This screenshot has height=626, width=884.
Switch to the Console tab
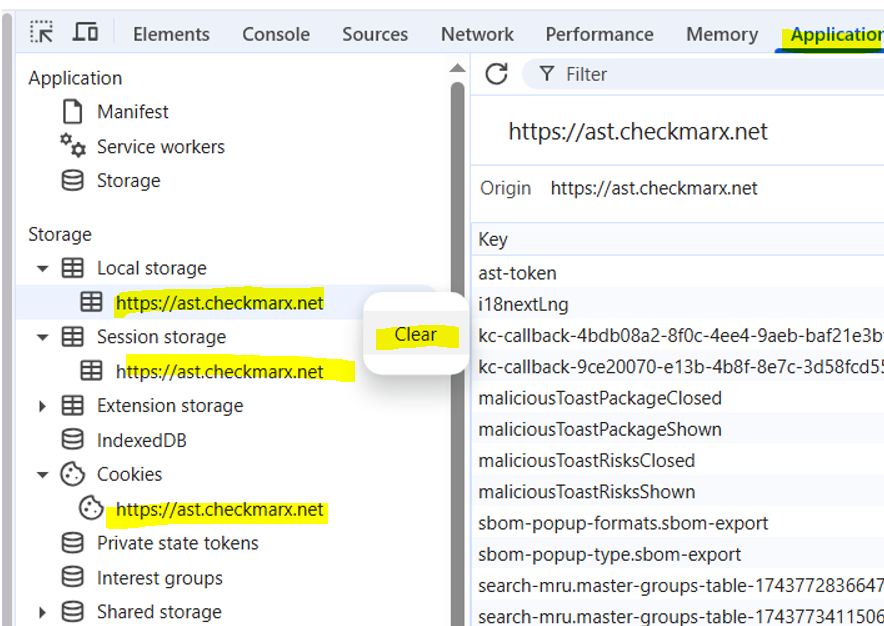pyautogui.click(x=276, y=34)
